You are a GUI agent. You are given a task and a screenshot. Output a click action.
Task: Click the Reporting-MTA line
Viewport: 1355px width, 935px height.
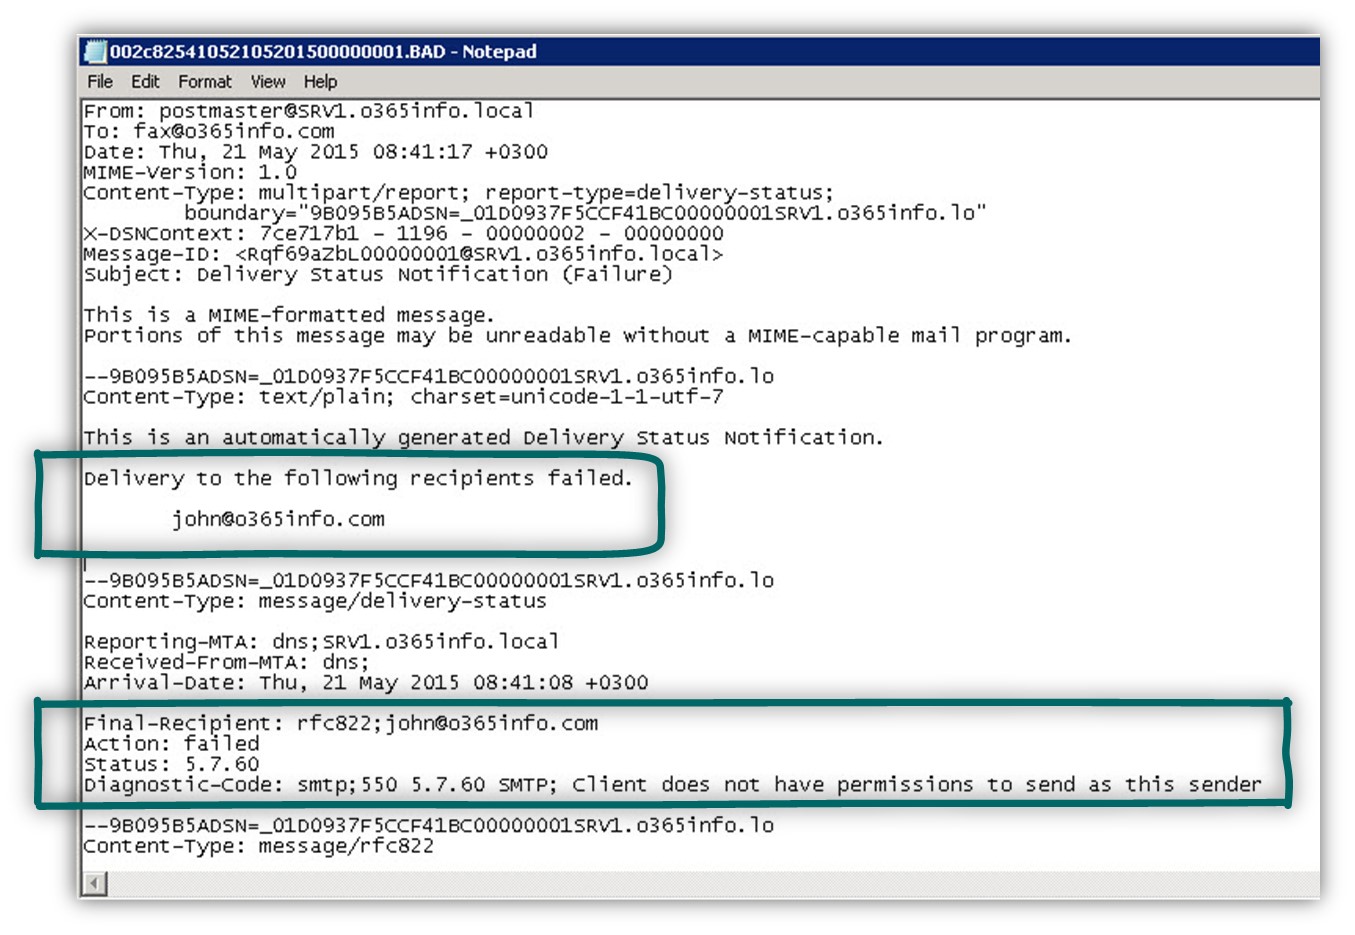321,642
